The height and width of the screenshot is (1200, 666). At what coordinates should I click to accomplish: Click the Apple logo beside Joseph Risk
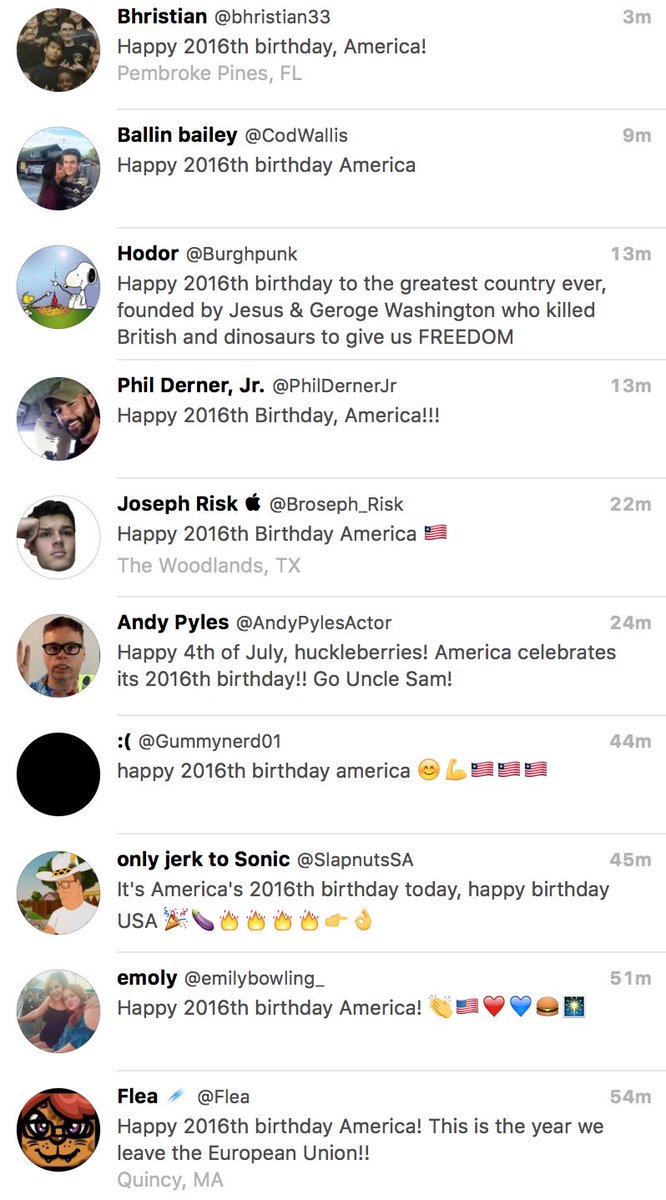point(253,503)
